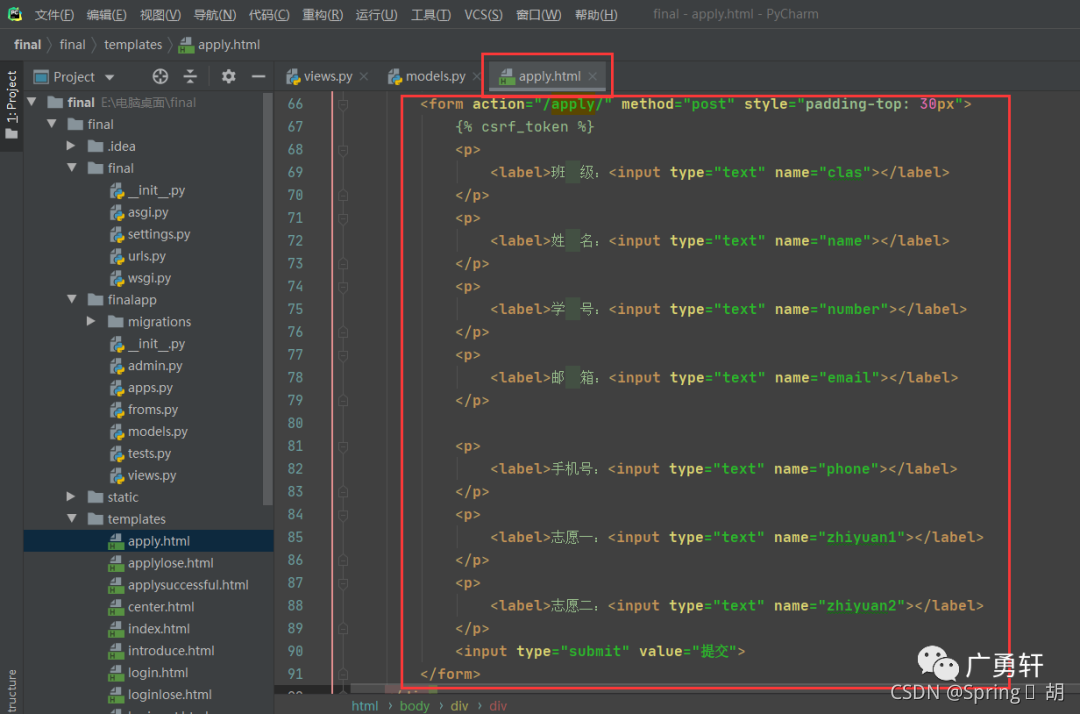Click the locate current file target icon

[160, 77]
